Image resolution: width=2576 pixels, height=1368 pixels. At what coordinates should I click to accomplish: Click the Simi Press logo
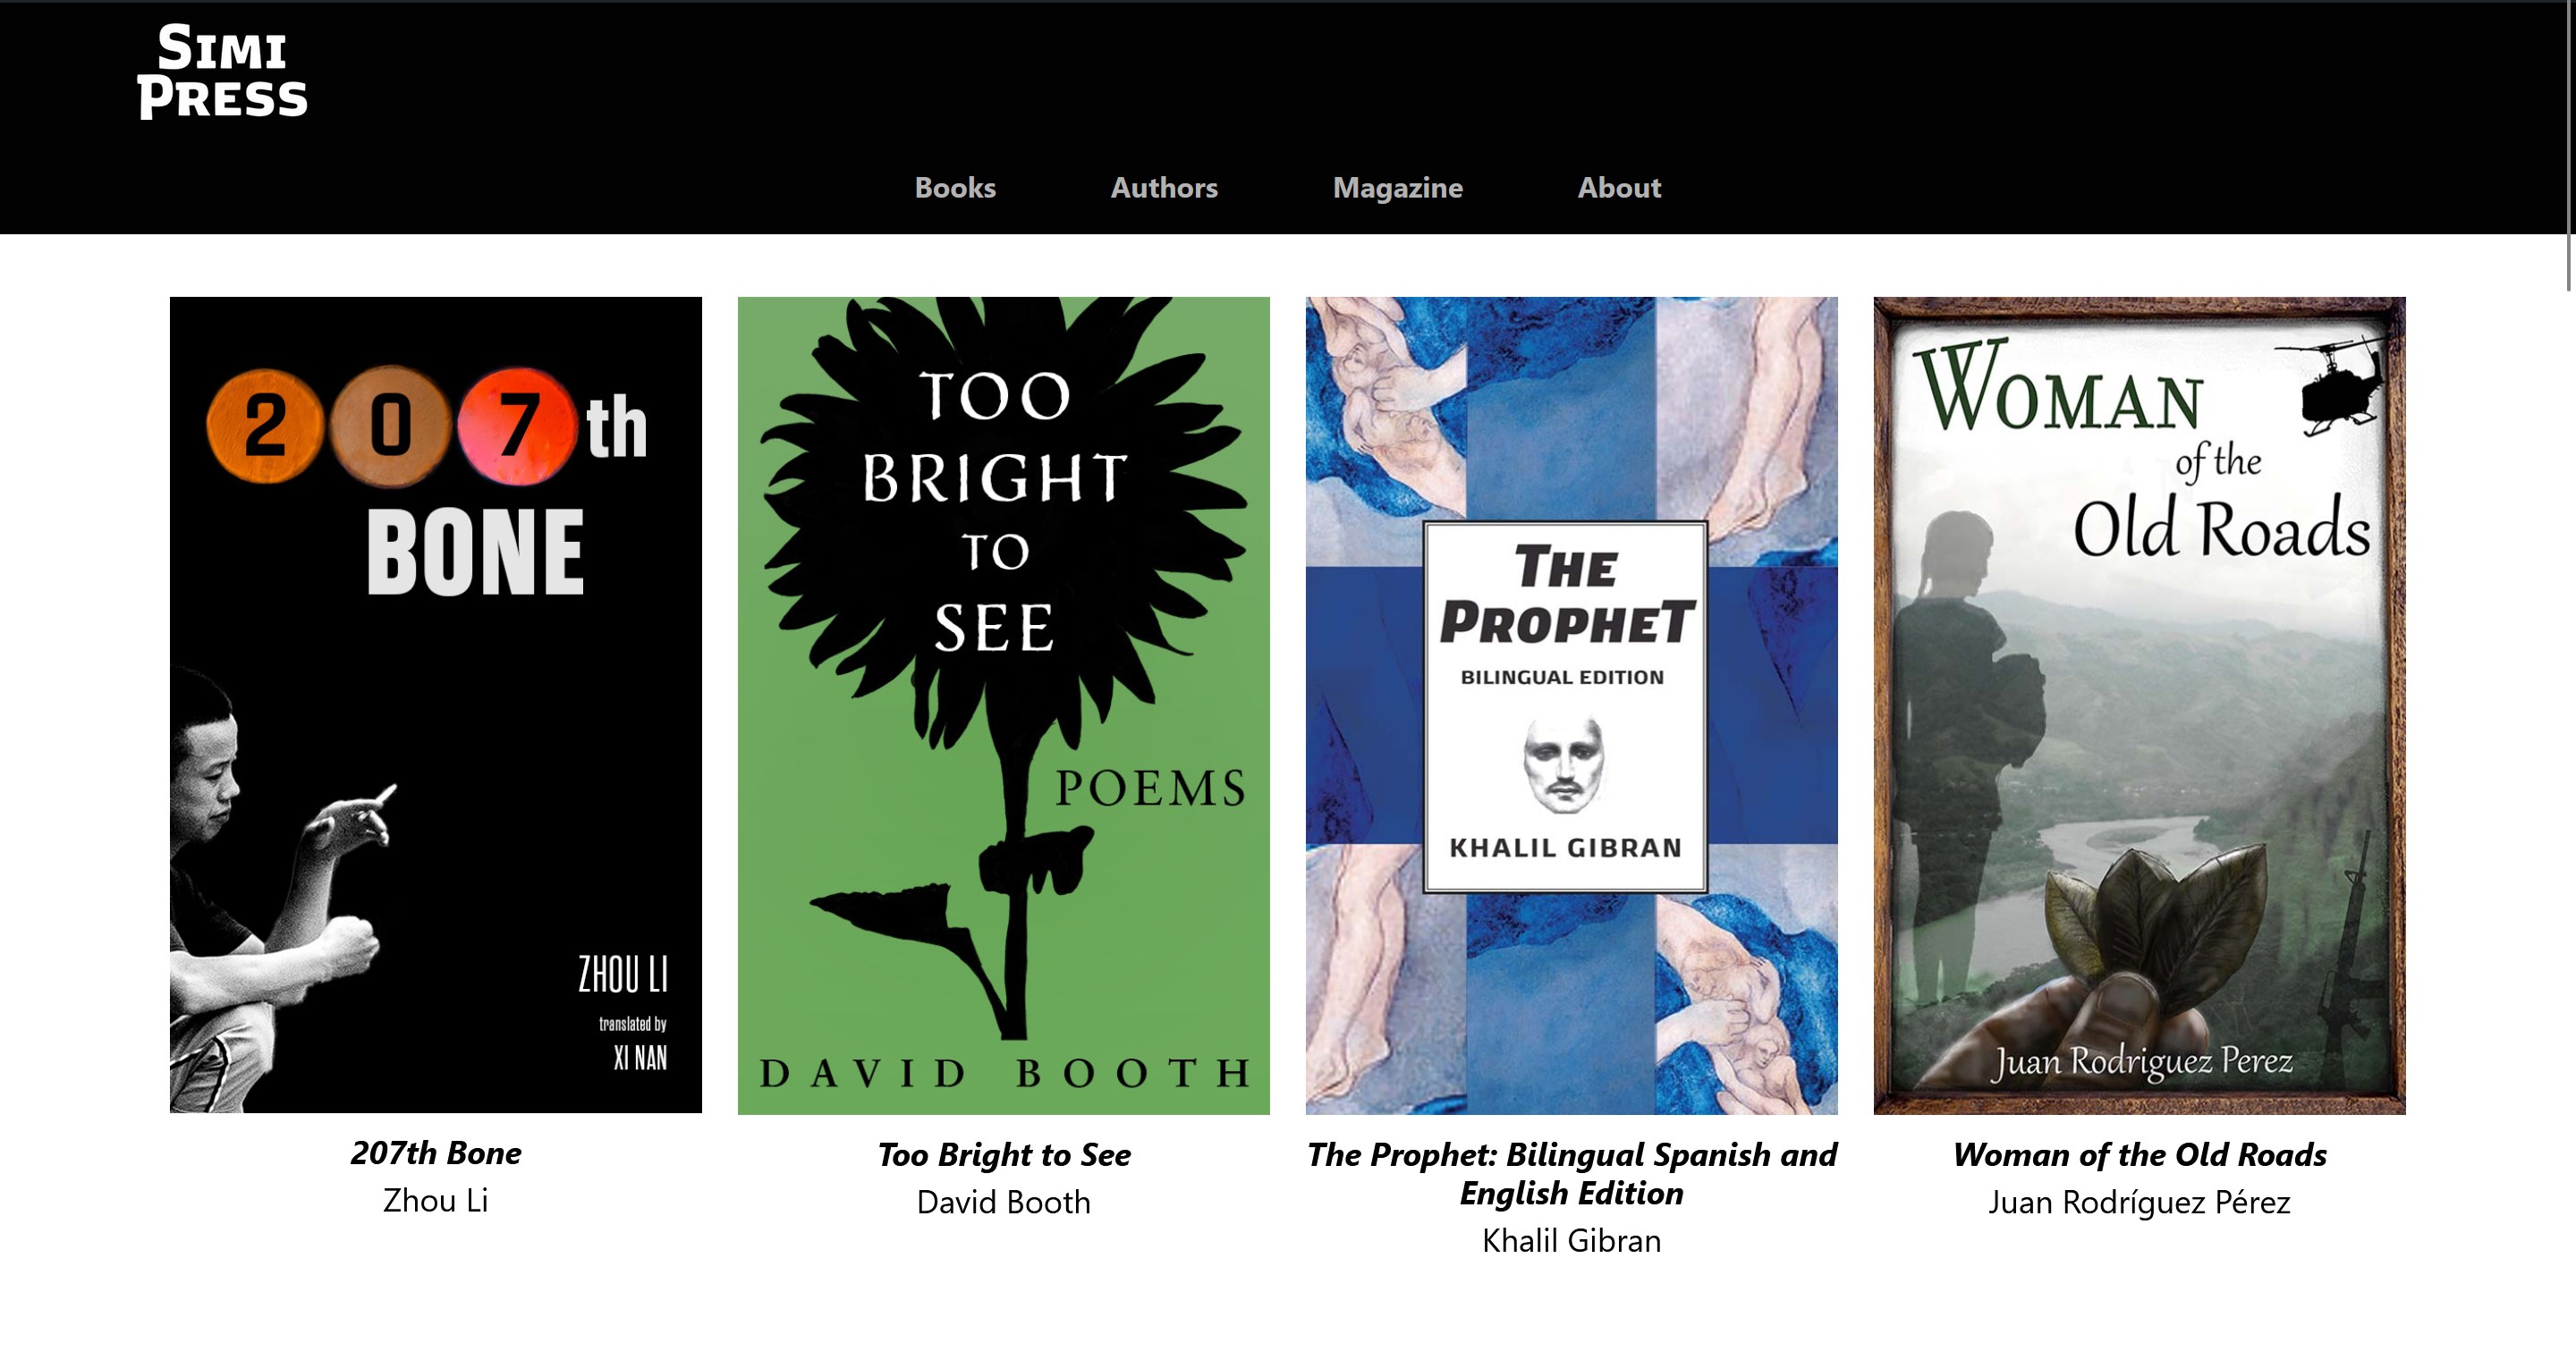pyautogui.click(x=222, y=72)
